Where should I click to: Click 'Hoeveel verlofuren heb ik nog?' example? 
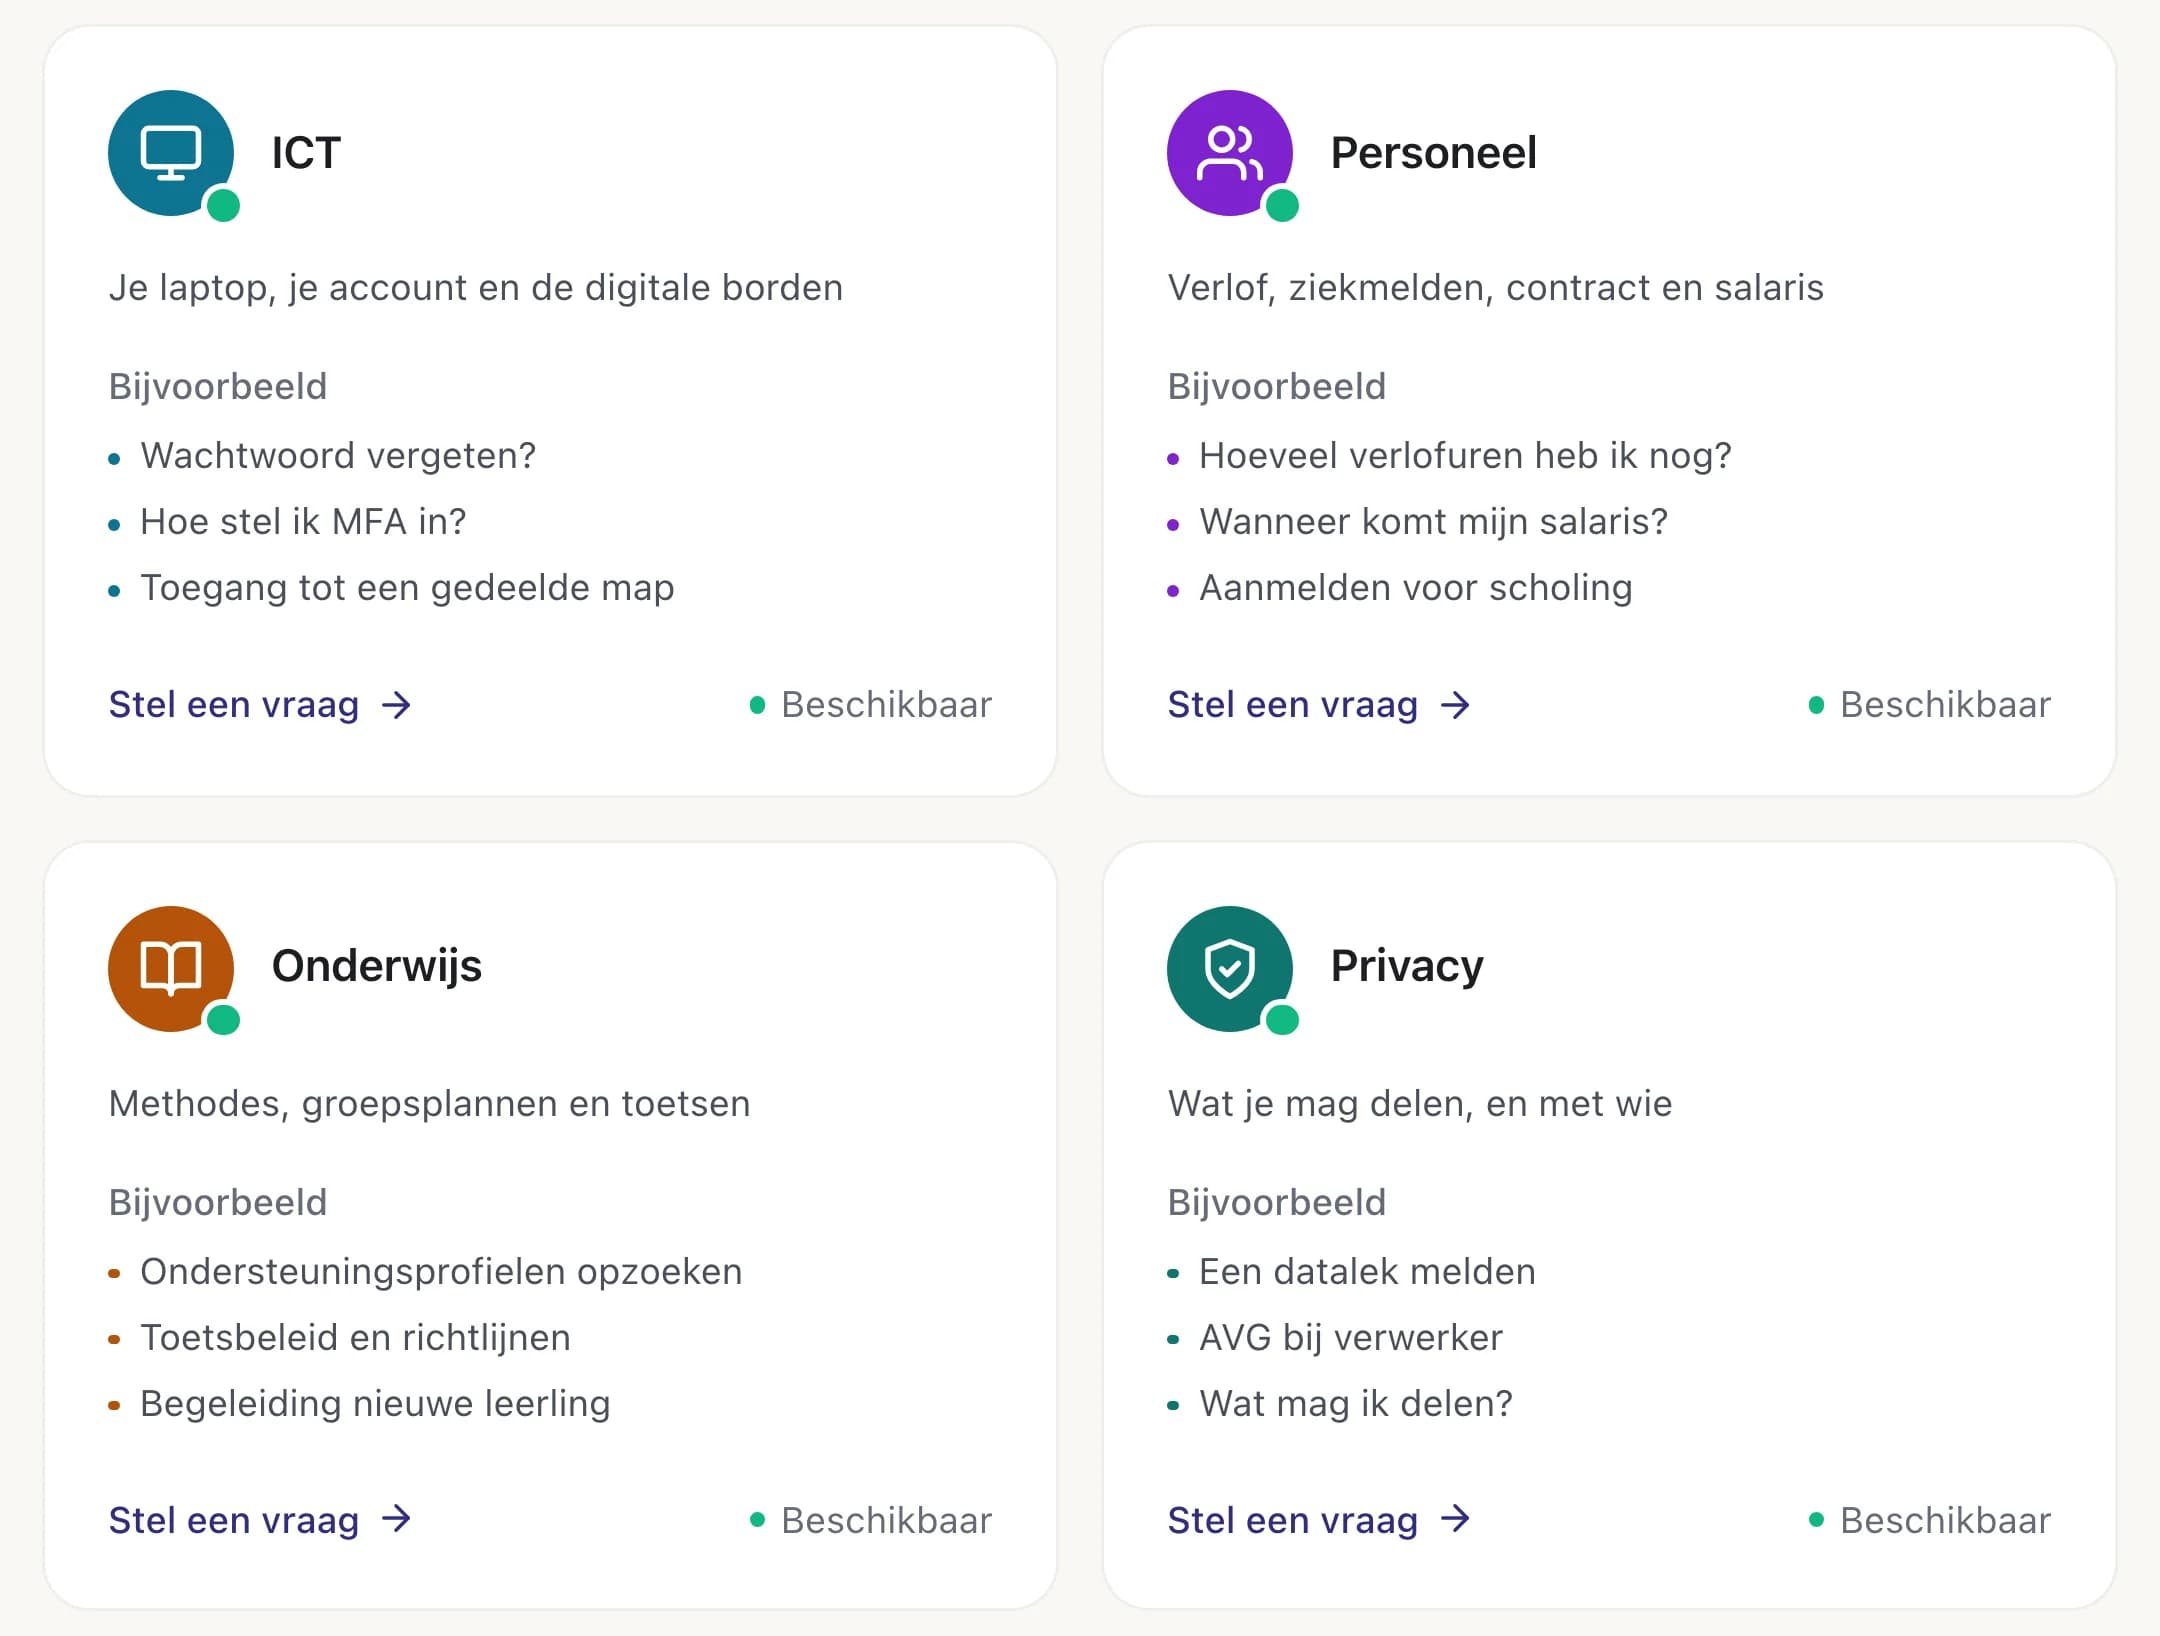click(1465, 456)
